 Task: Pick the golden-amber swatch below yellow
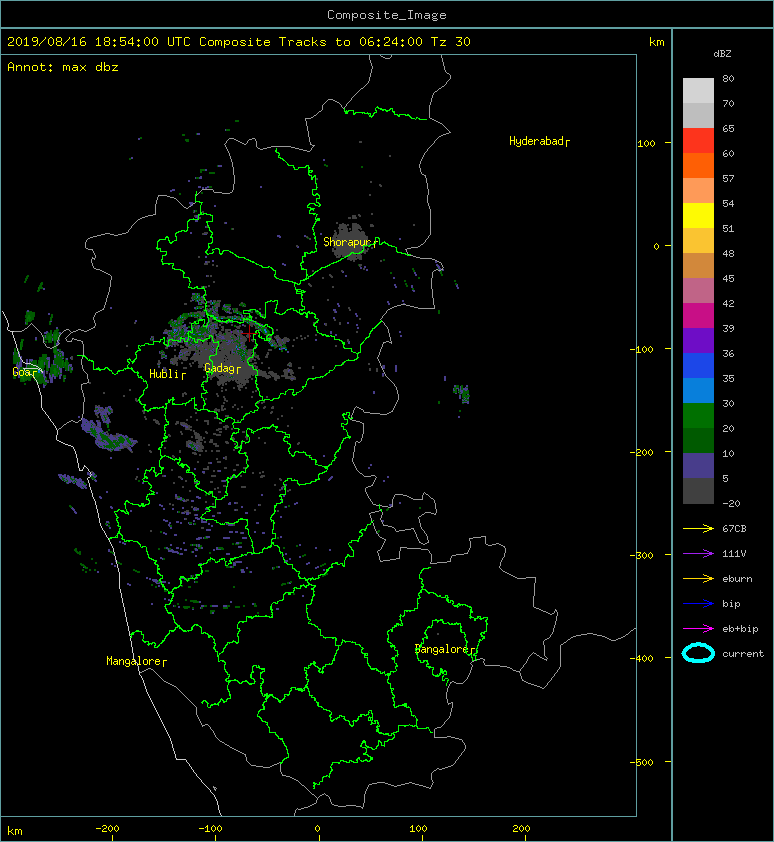pos(698,241)
